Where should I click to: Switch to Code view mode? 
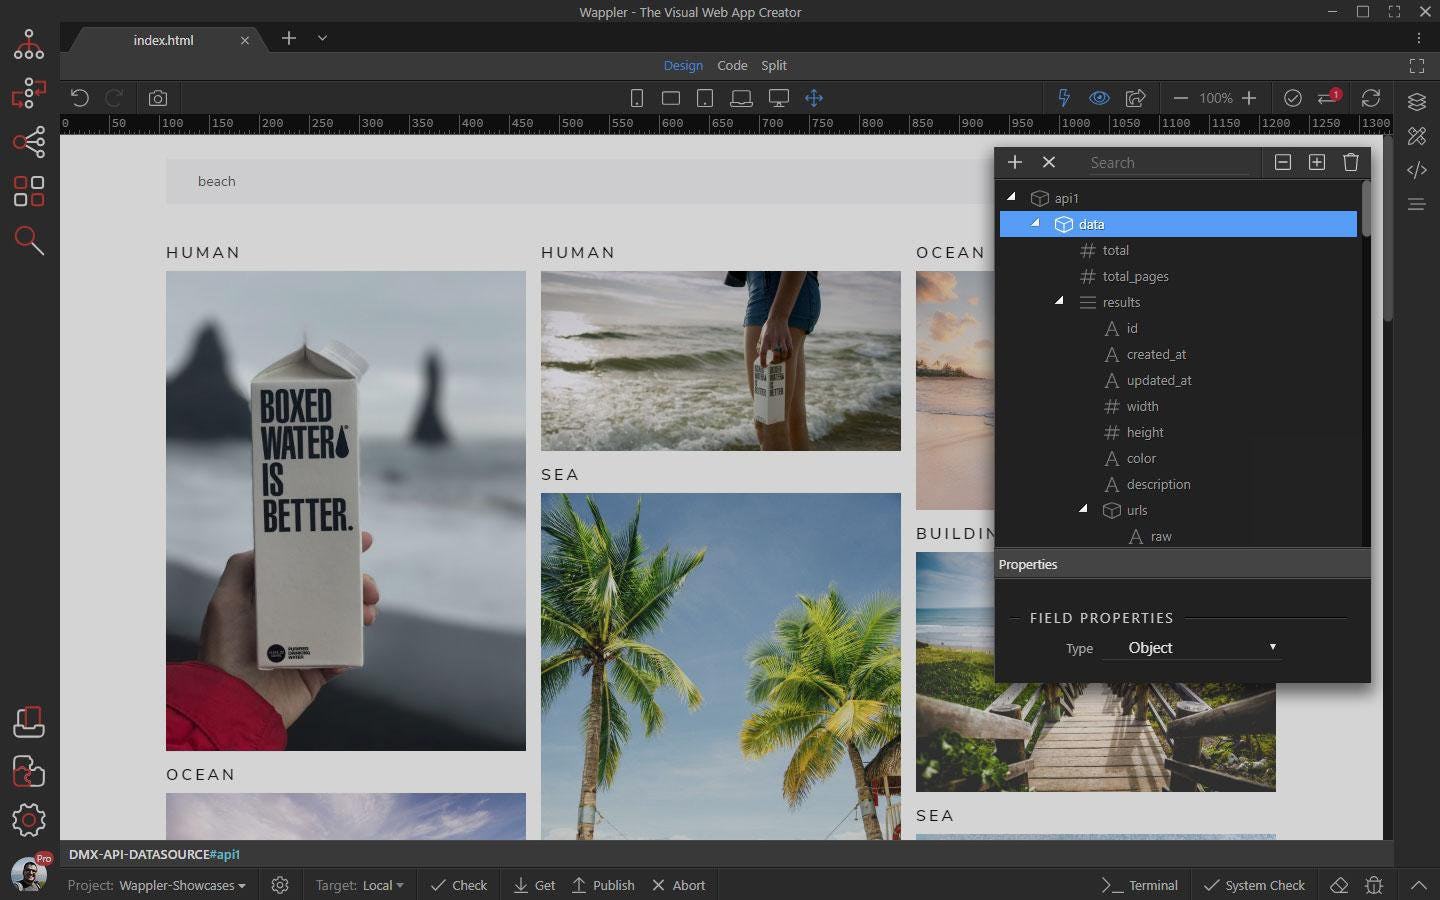732,65
